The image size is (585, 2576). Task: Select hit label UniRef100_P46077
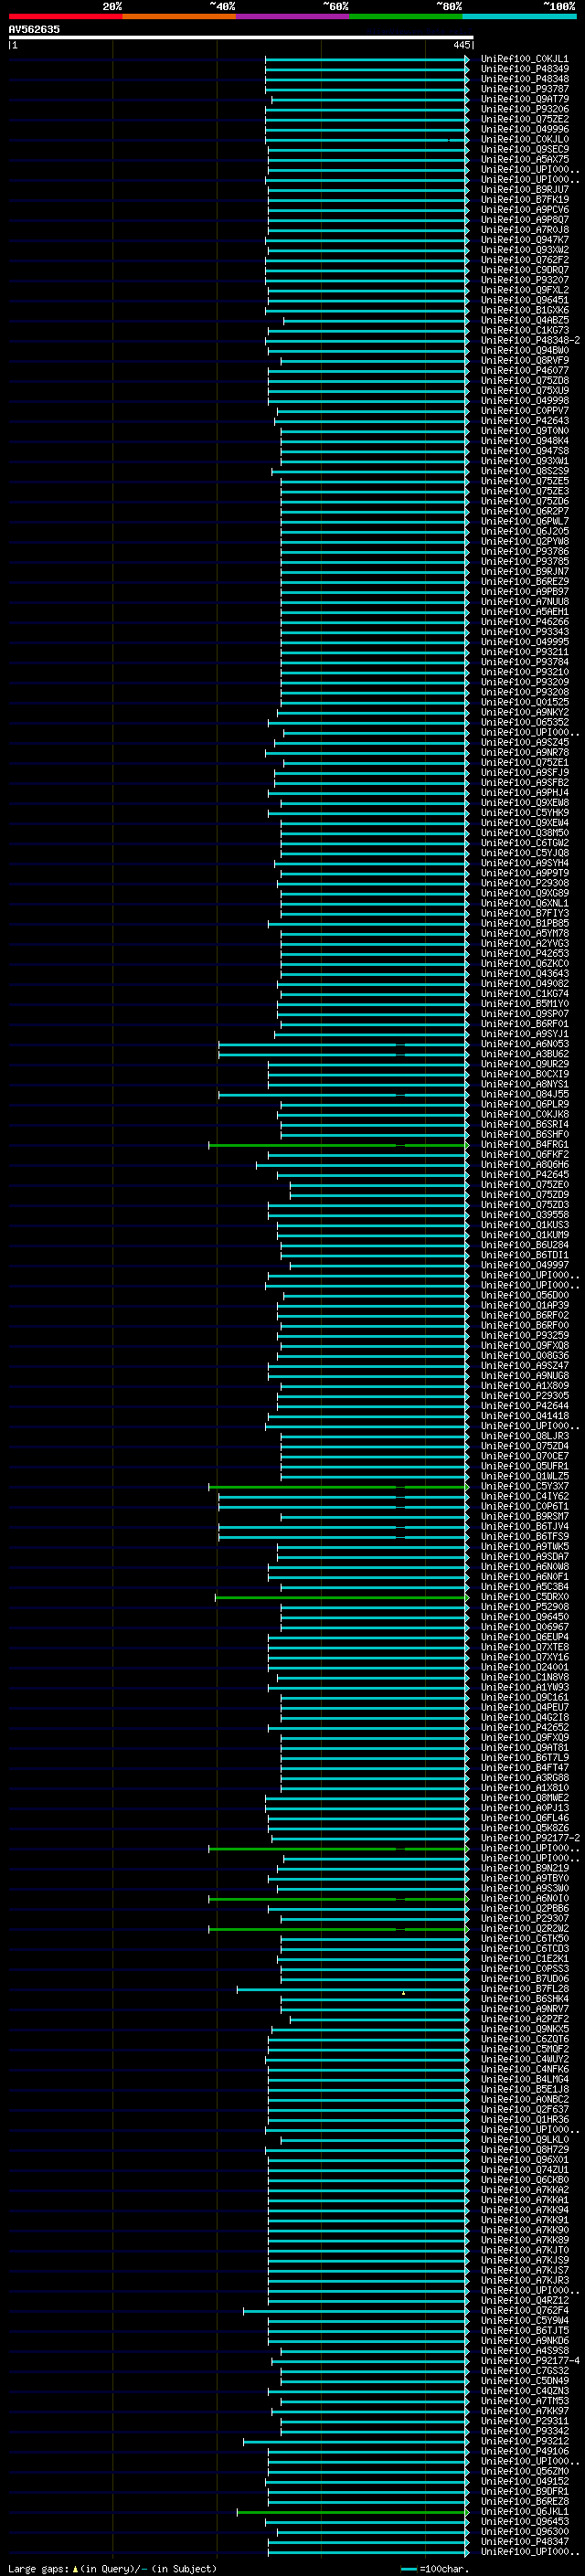pyautogui.click(x=524, y=371)
